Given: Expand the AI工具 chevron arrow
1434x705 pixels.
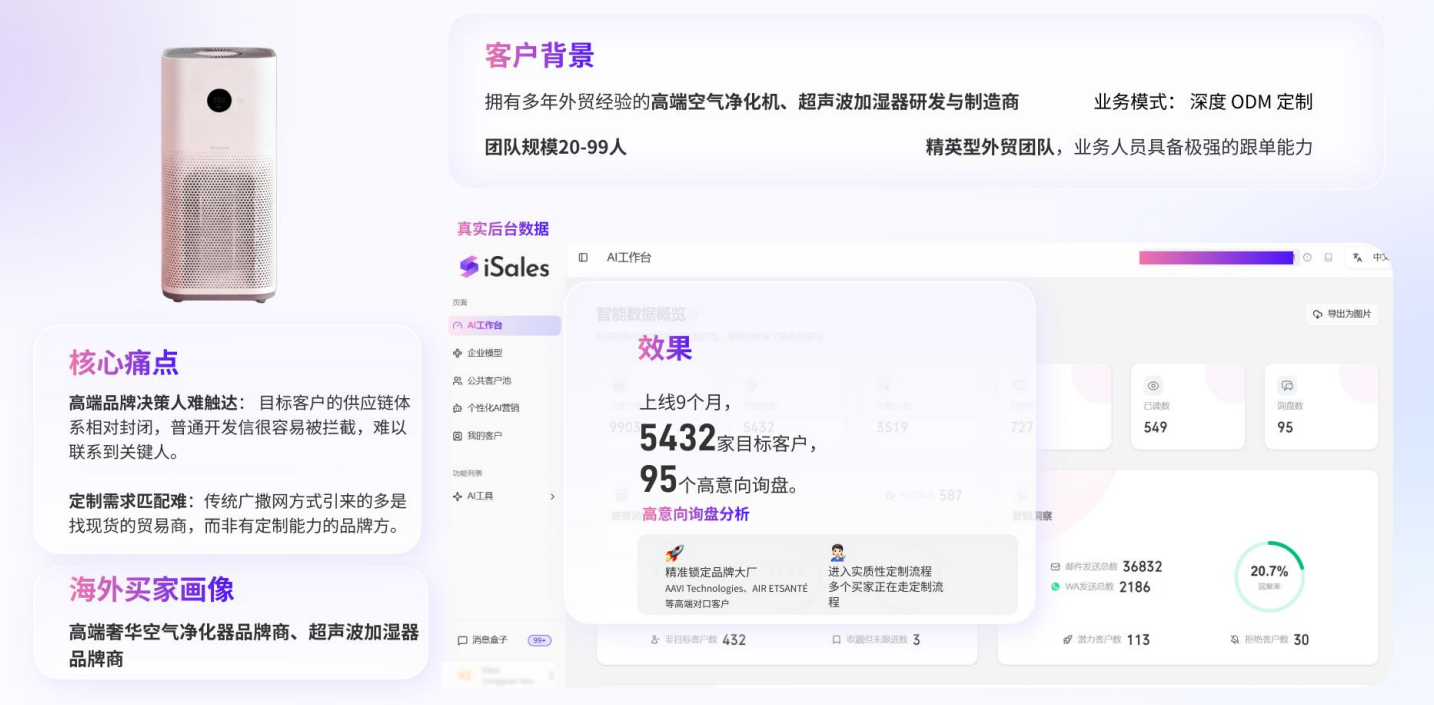Looking at the screenshot, I should pyautogui.click(x=552, y=496).
